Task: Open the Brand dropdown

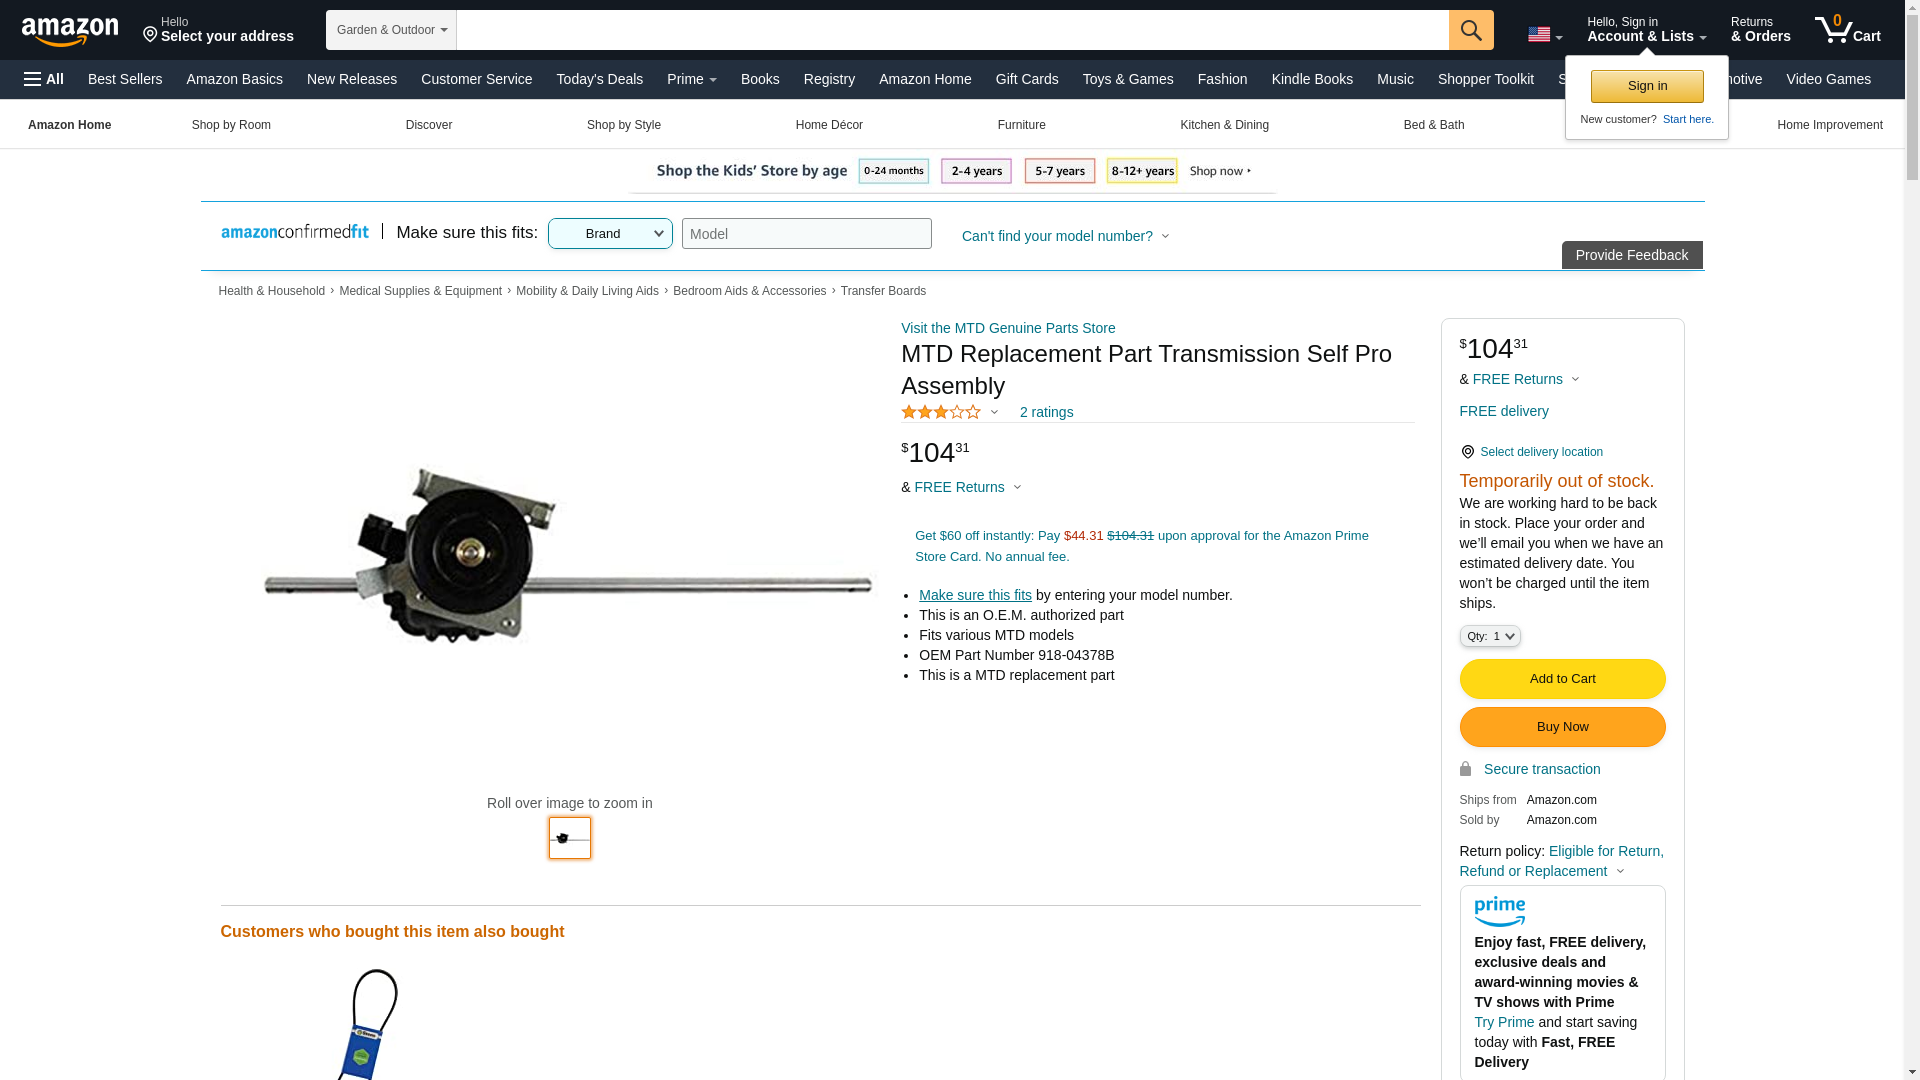Action: click(x=610, y=234)
